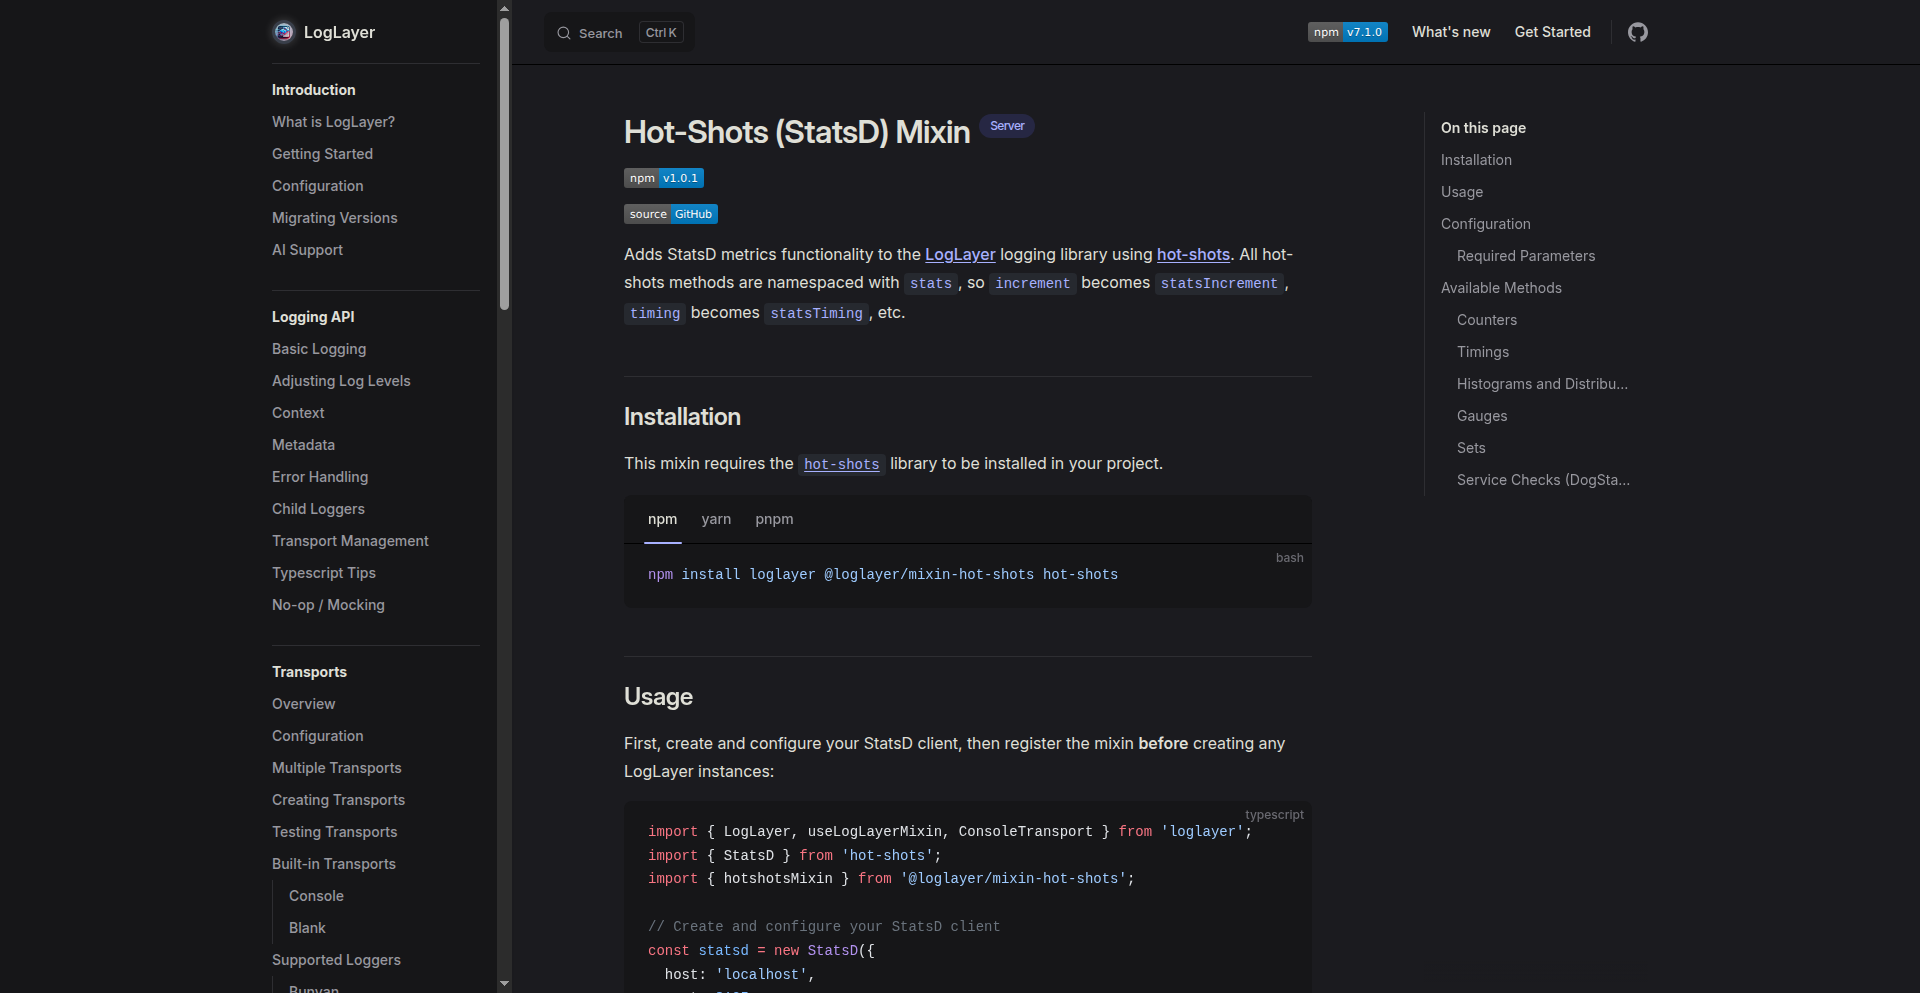Jump to Histograms and Distributions section

coord(1541,384)
